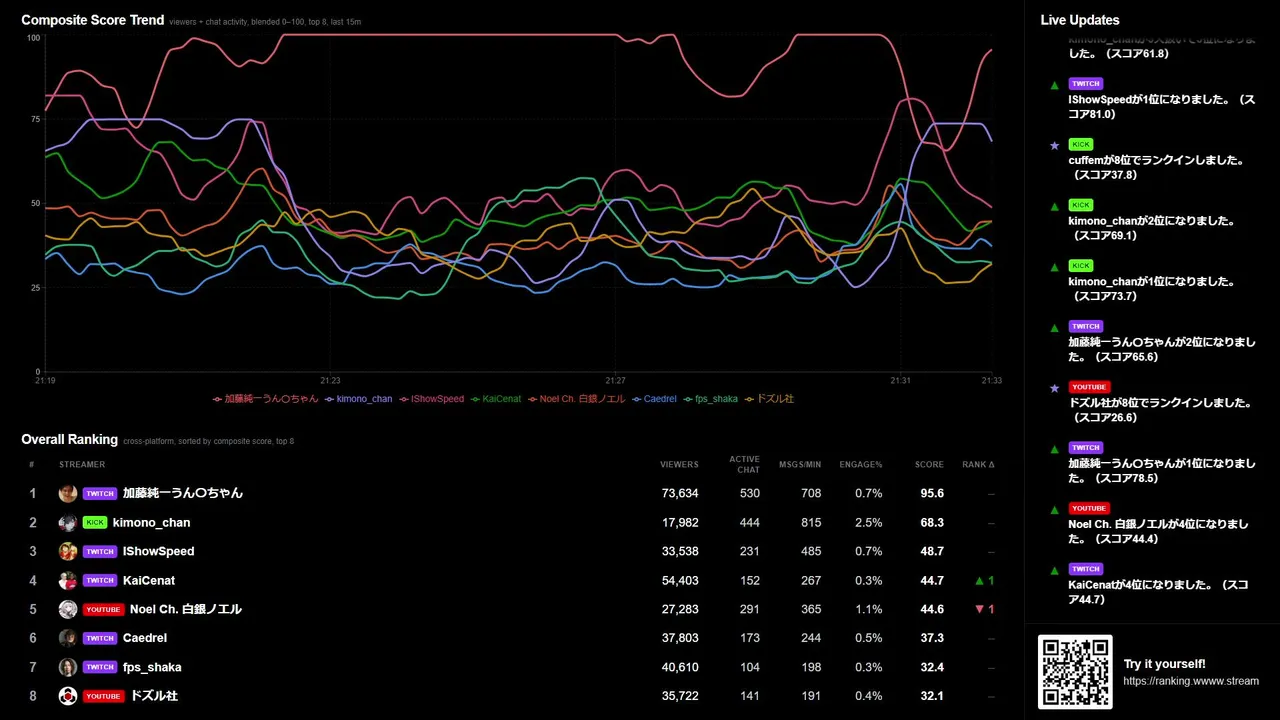Hide the IShowSpeed line via the chart legend

coord(432,399)
